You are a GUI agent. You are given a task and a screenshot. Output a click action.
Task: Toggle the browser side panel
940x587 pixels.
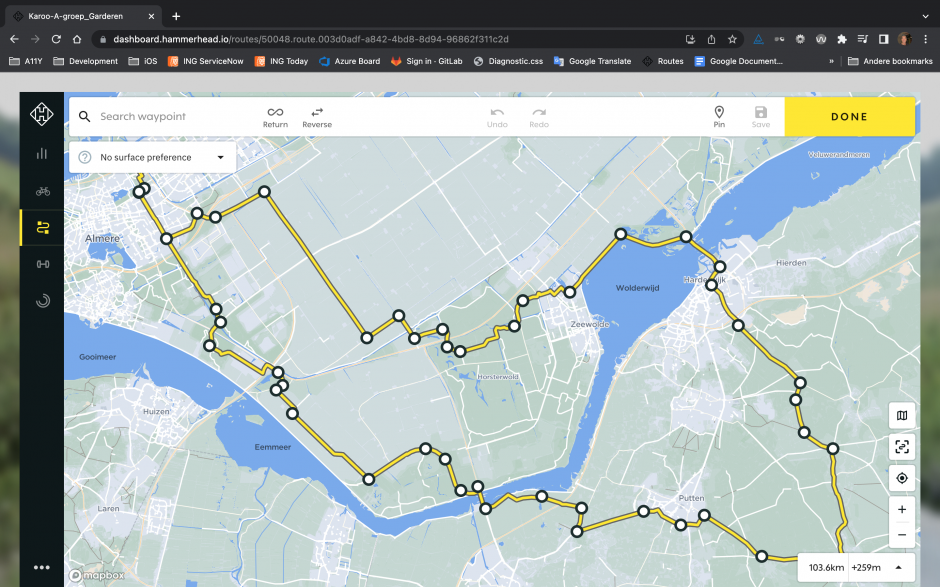tap(884, 39)
